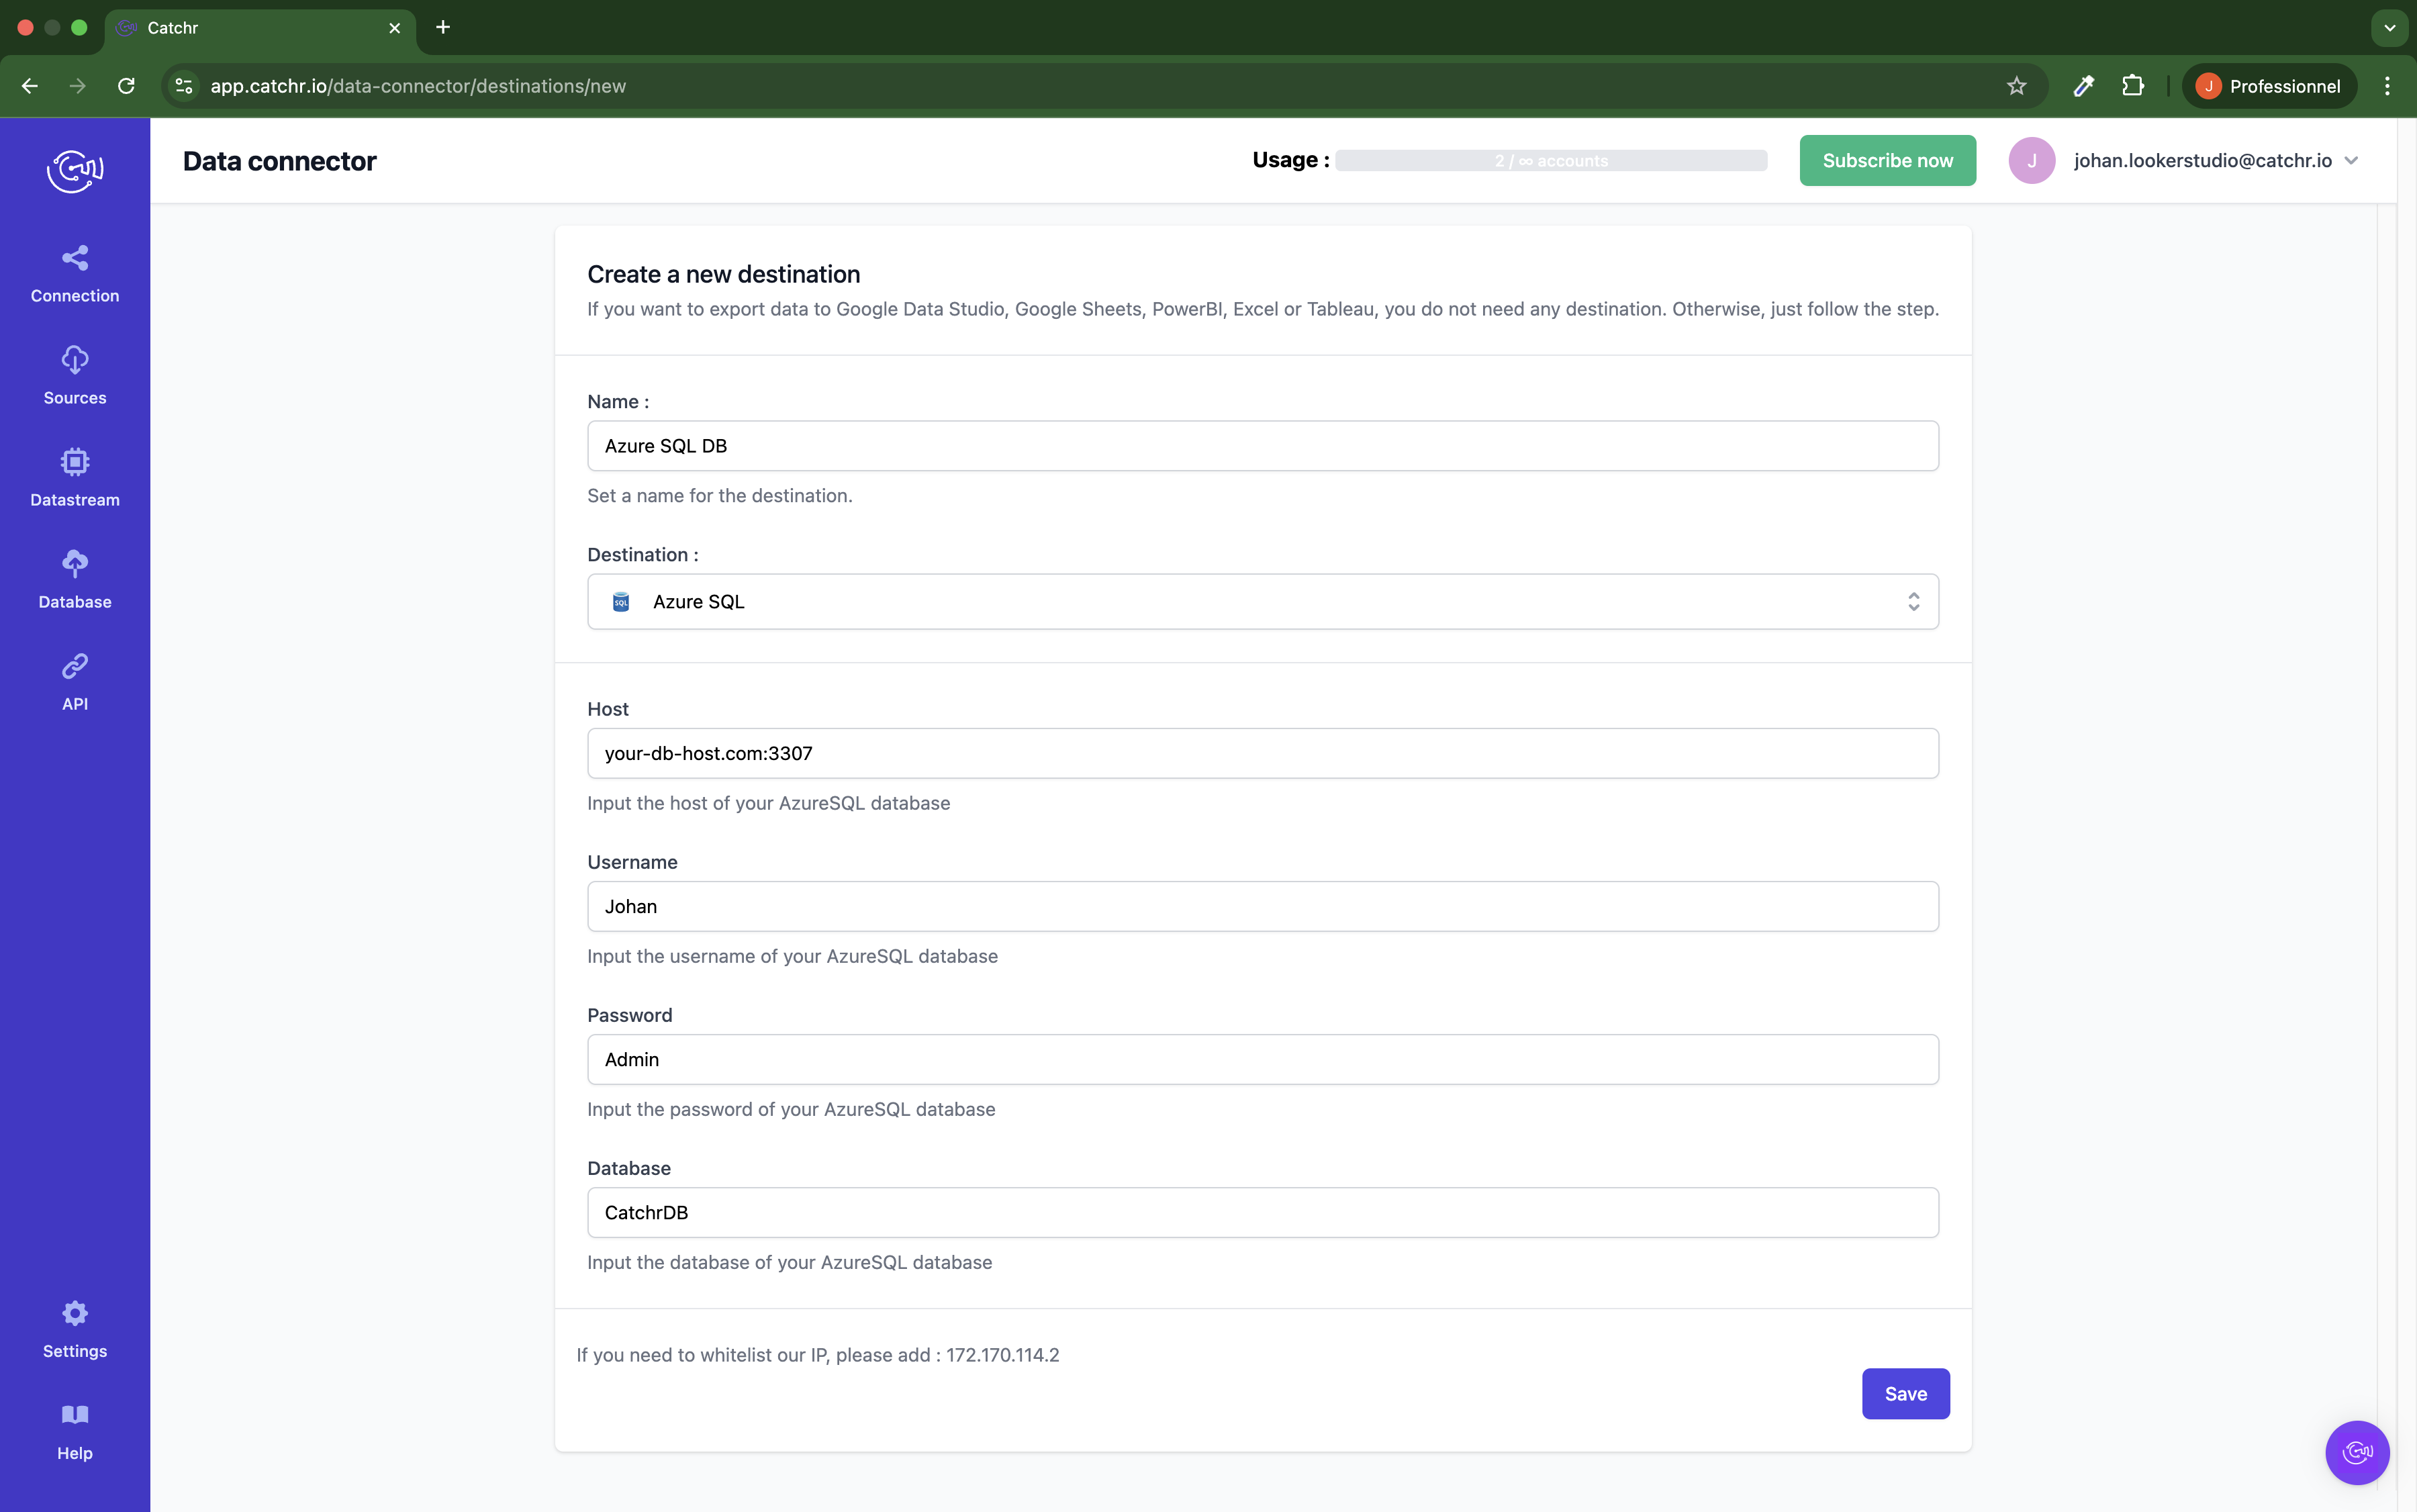Image resolution: width=2417 pixels, height=1512 pixels.
Task: Click the Usage accounts progress bar
Action: (1551, 161)
